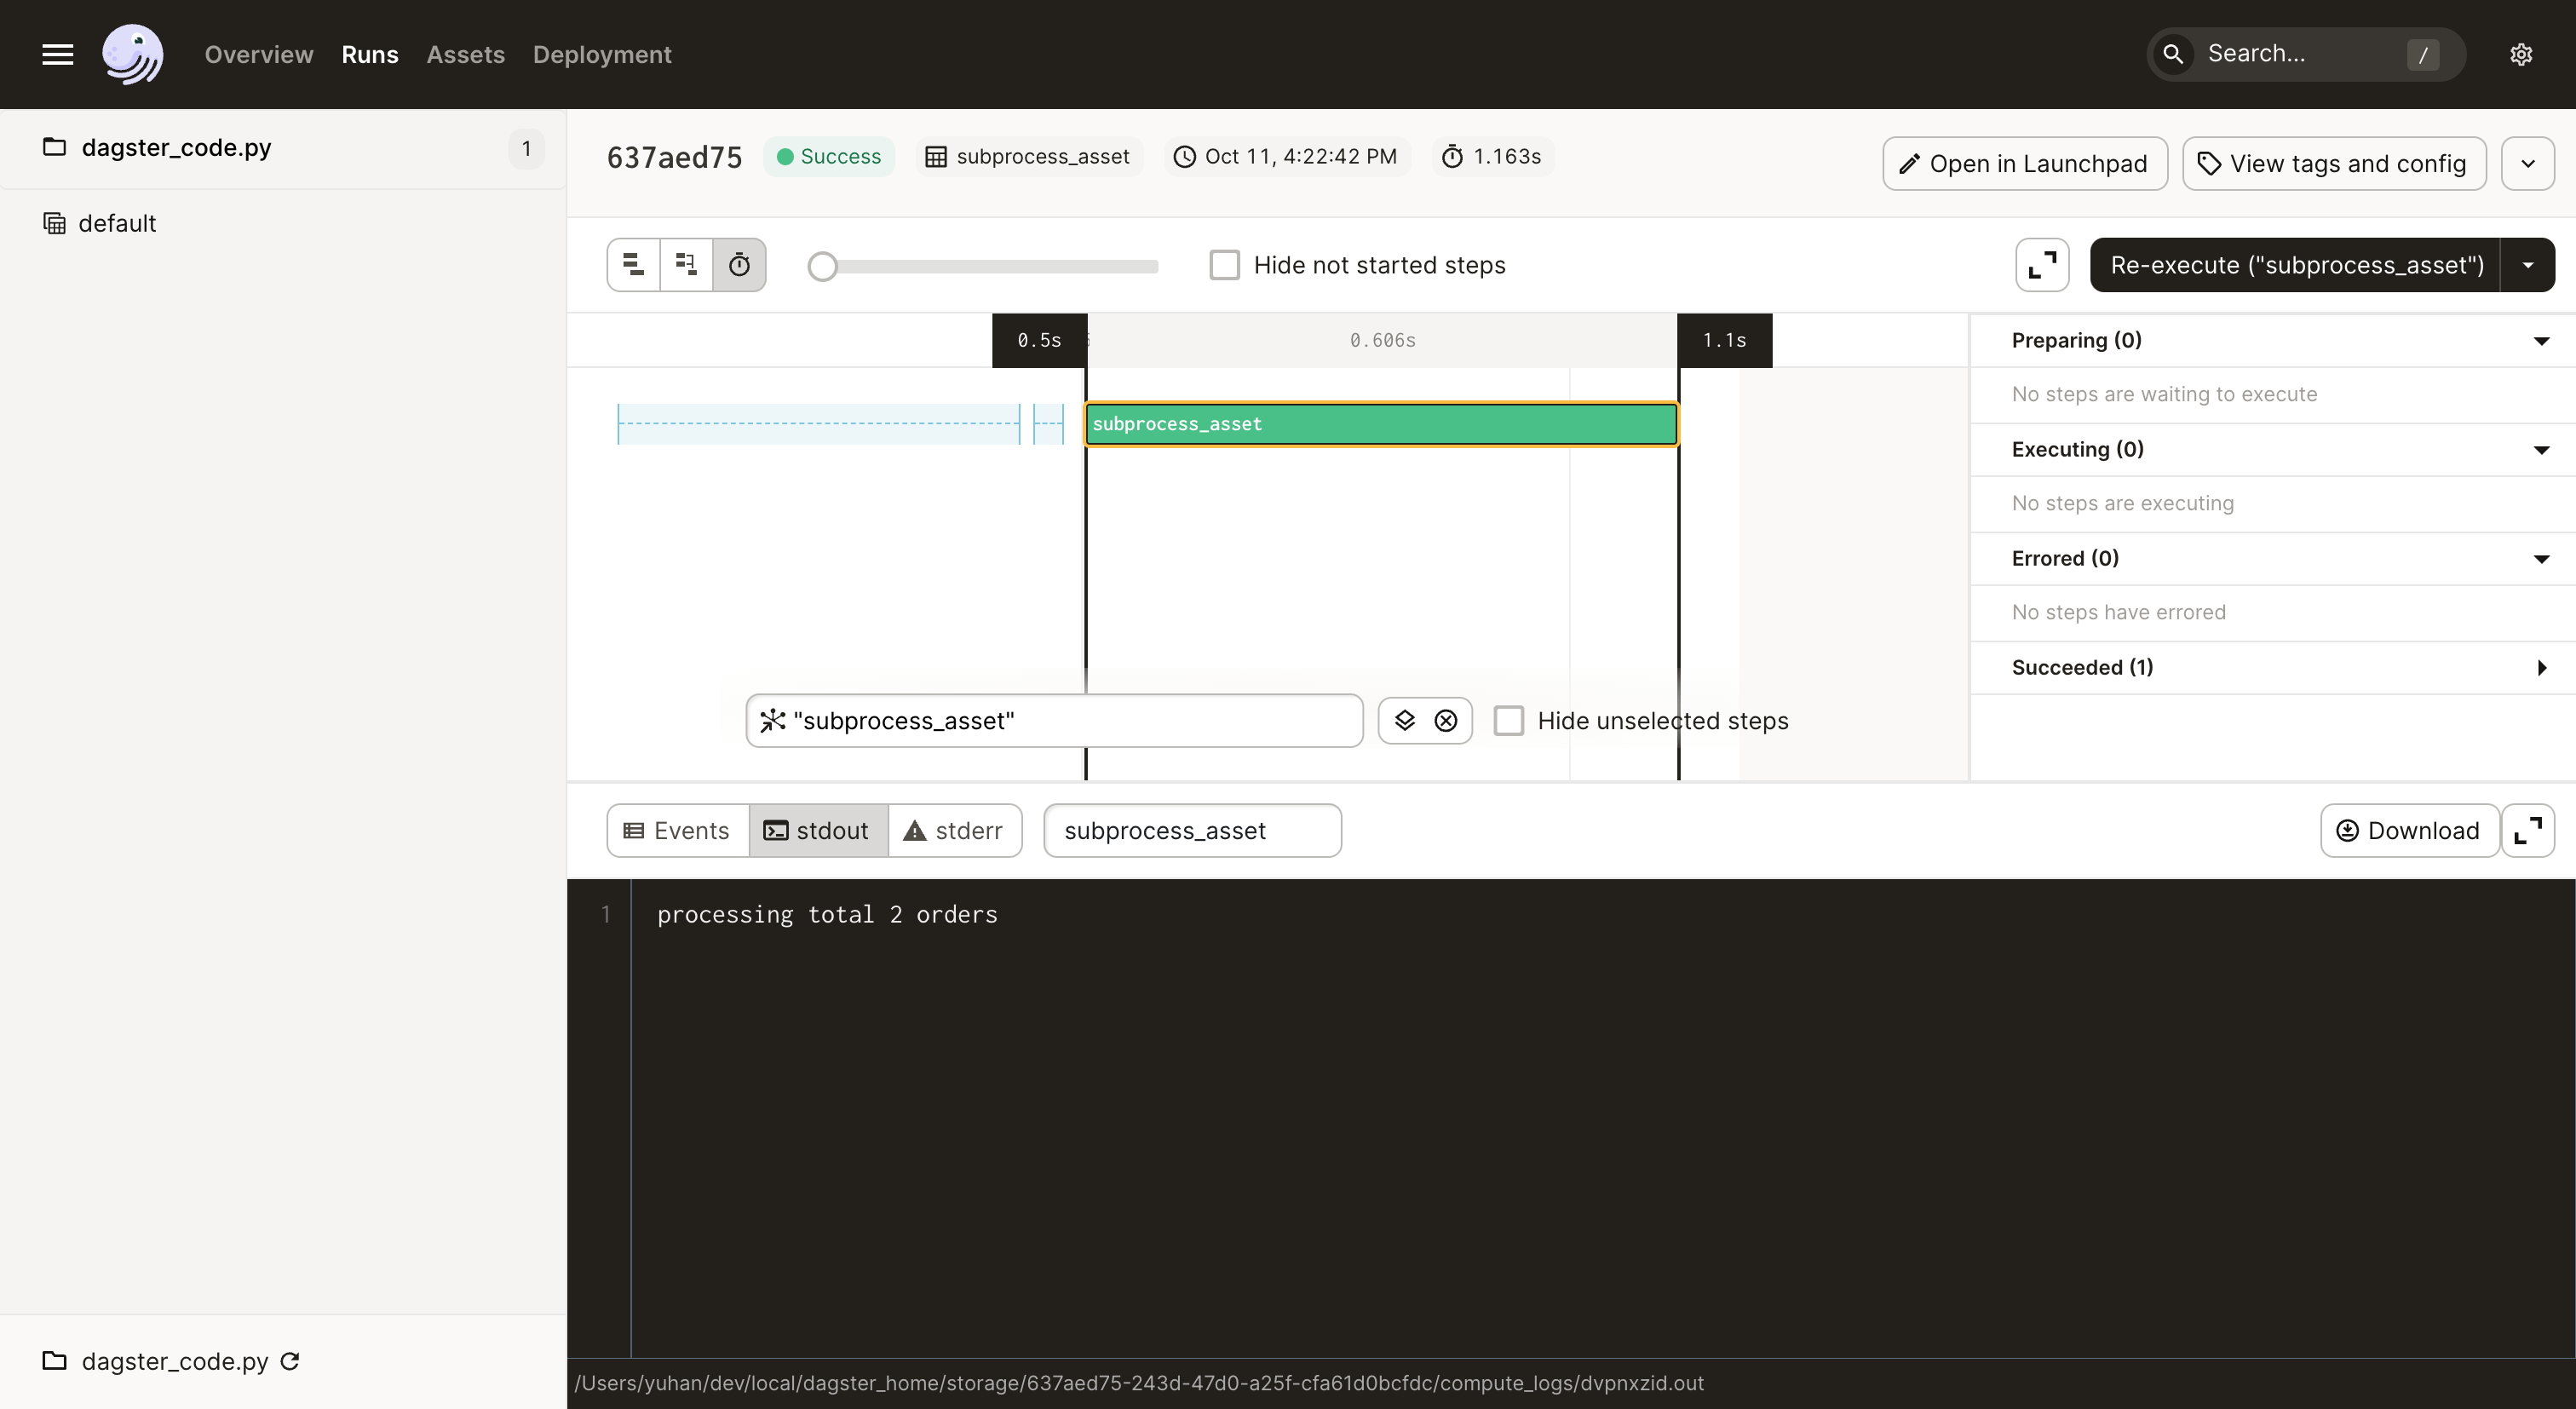
Task: Clear the step selection query with the x-circle icon
Action: [x=1446, y=720]
